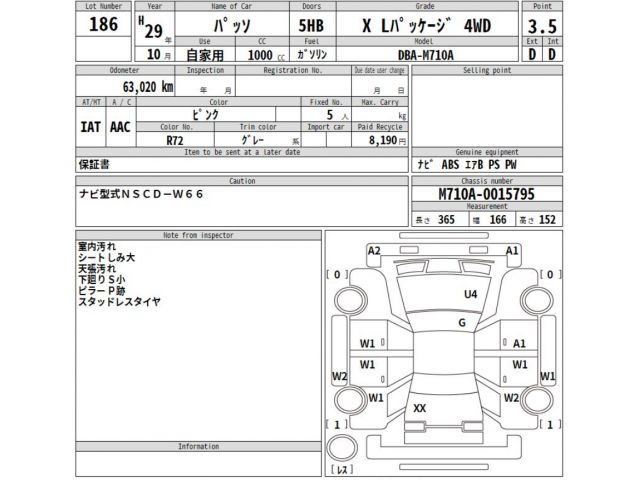Click the length measurement 365
The width and height of the screenshot is (640, 480).
(446, 220)
